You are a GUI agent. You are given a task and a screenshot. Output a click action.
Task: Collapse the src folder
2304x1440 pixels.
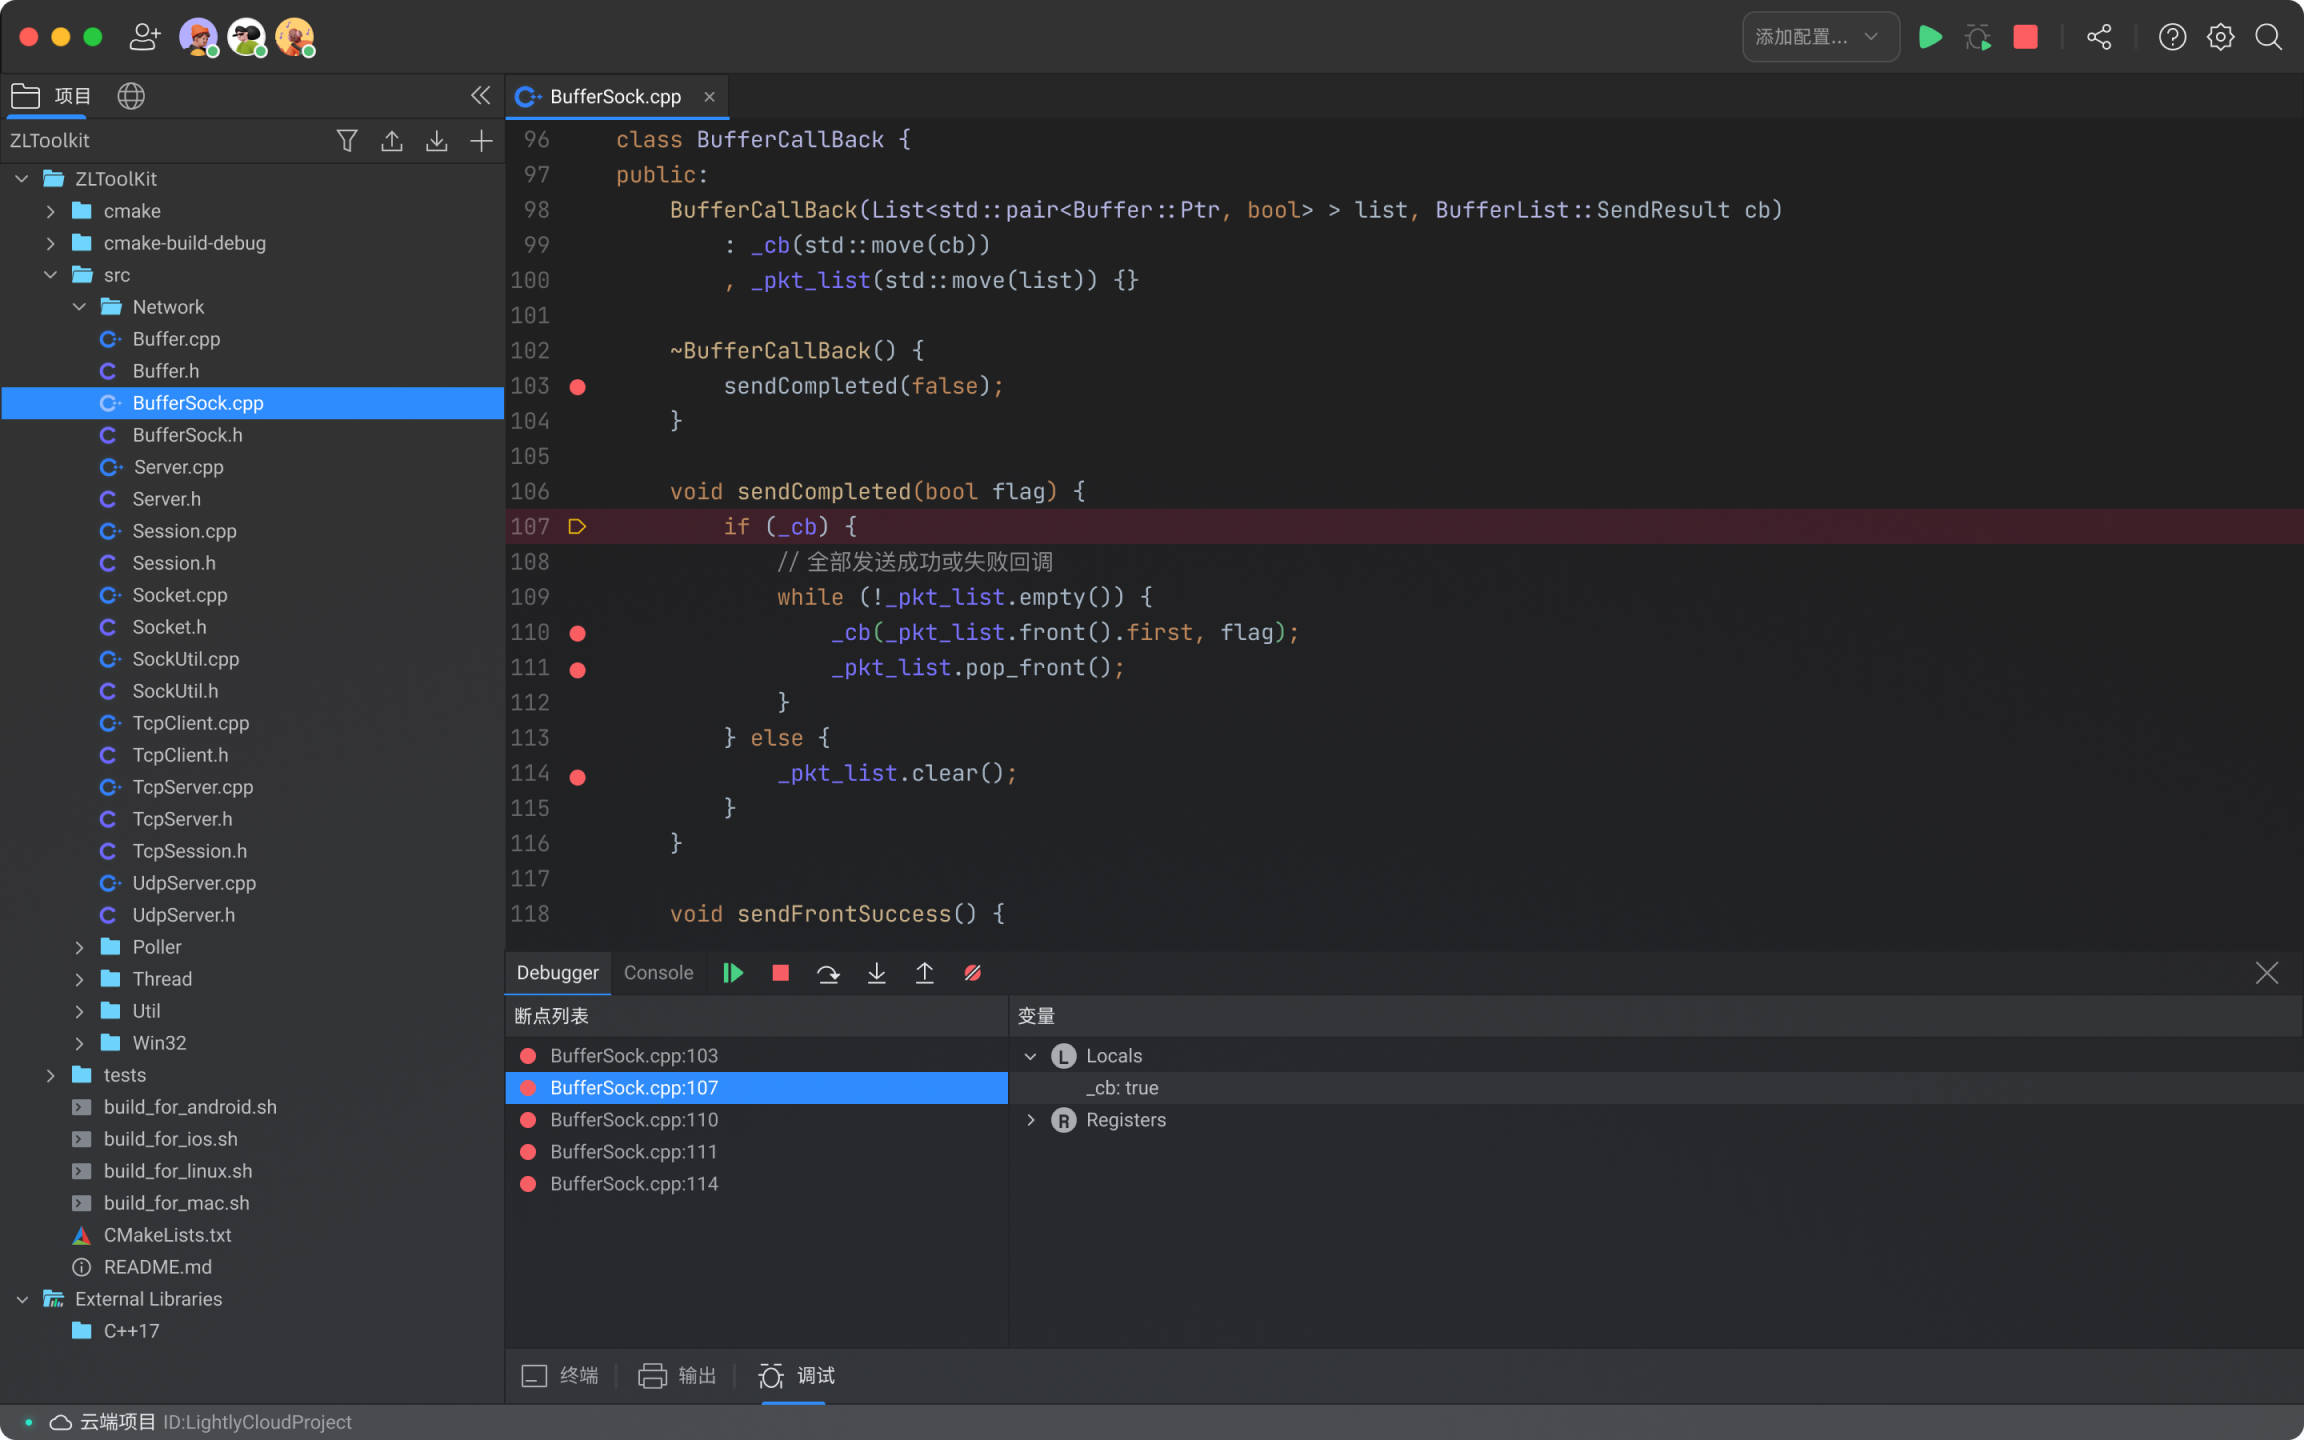(x=51, y=275)
